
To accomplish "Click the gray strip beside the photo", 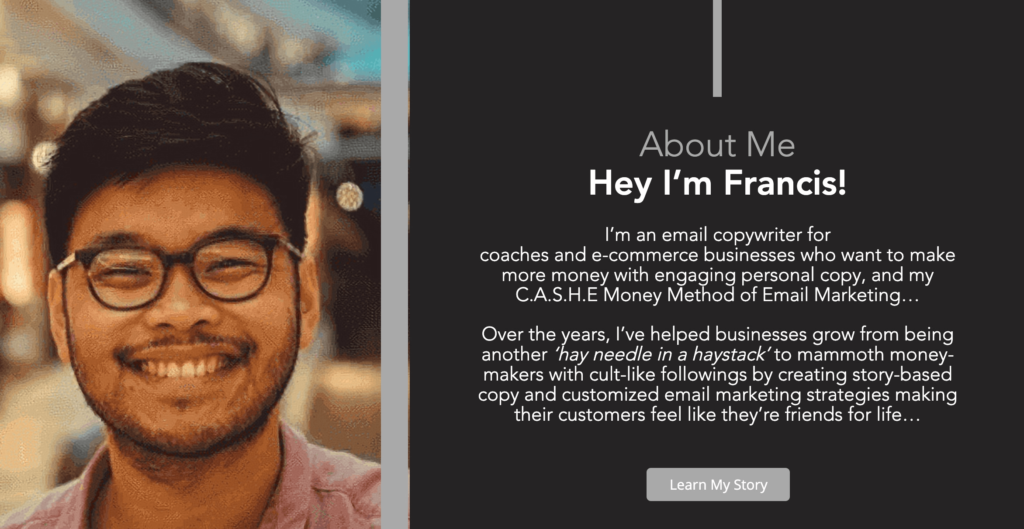I will (x=395, y=264).
